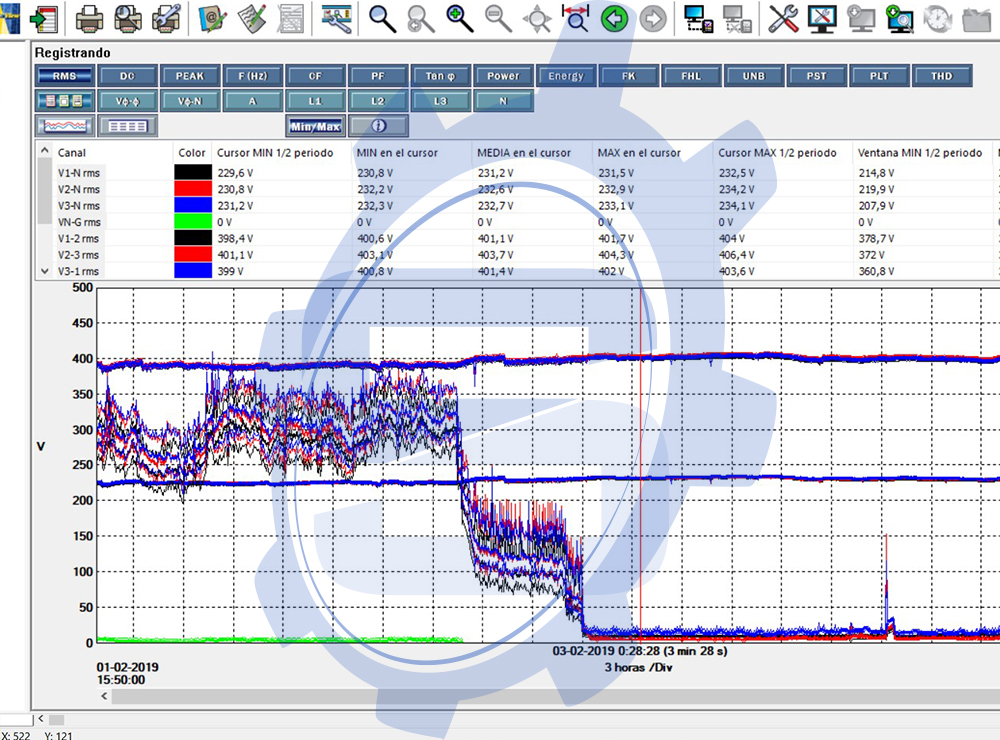Switch to the table grid view icon
This screenshot has height=740, width=1000.
[127, 126]
